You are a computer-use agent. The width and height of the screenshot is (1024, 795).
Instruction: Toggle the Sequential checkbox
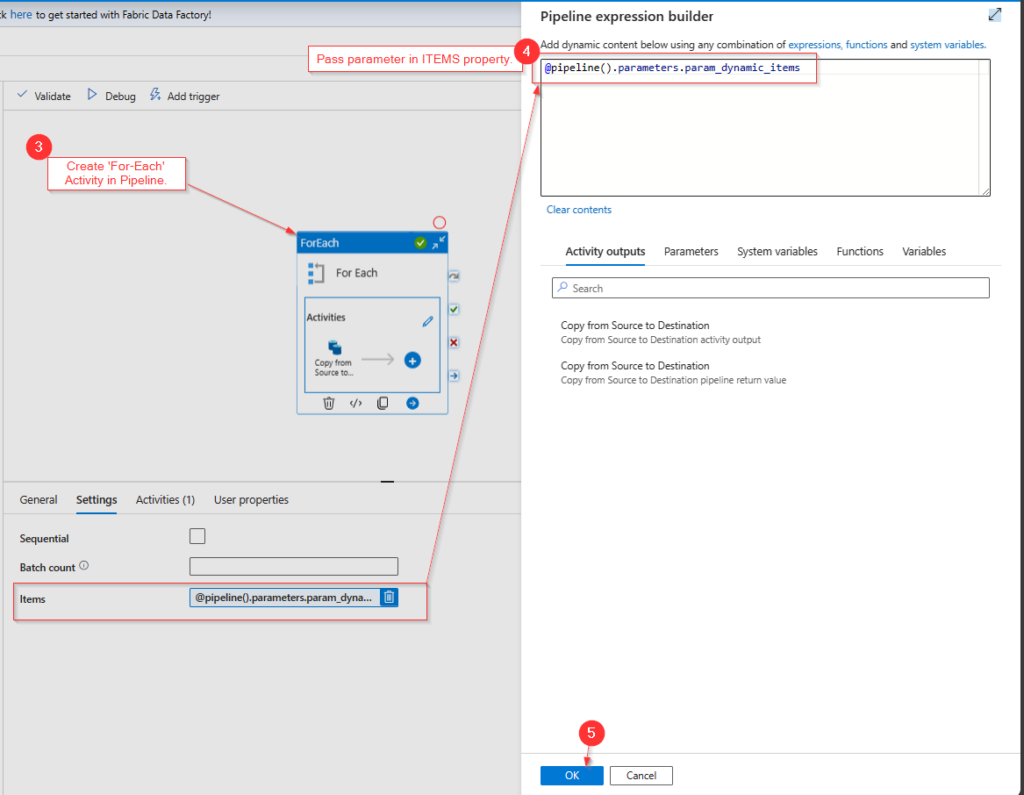197,536
